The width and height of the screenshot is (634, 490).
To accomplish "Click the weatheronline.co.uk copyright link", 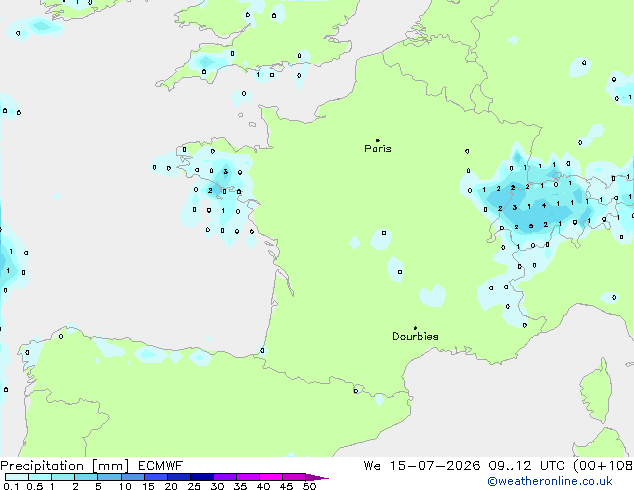I will click(550, 481).
